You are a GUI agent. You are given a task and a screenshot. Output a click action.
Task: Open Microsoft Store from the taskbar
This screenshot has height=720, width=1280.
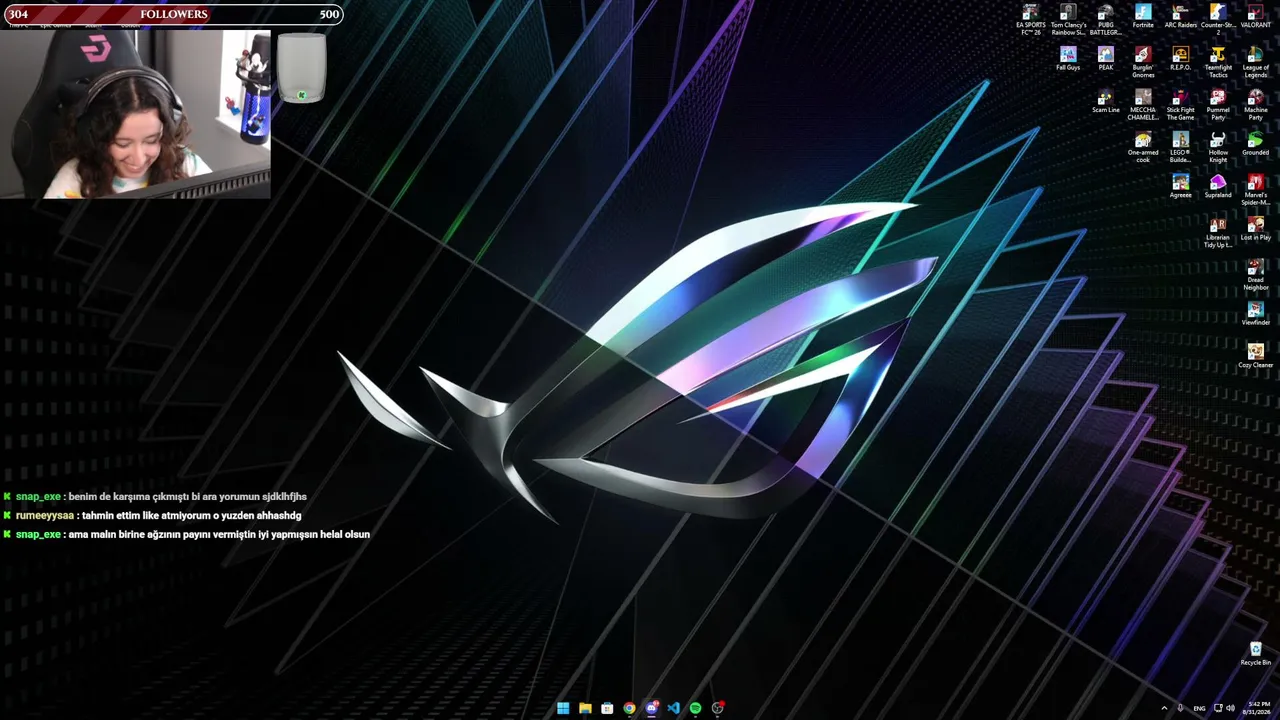click(607, 708)
